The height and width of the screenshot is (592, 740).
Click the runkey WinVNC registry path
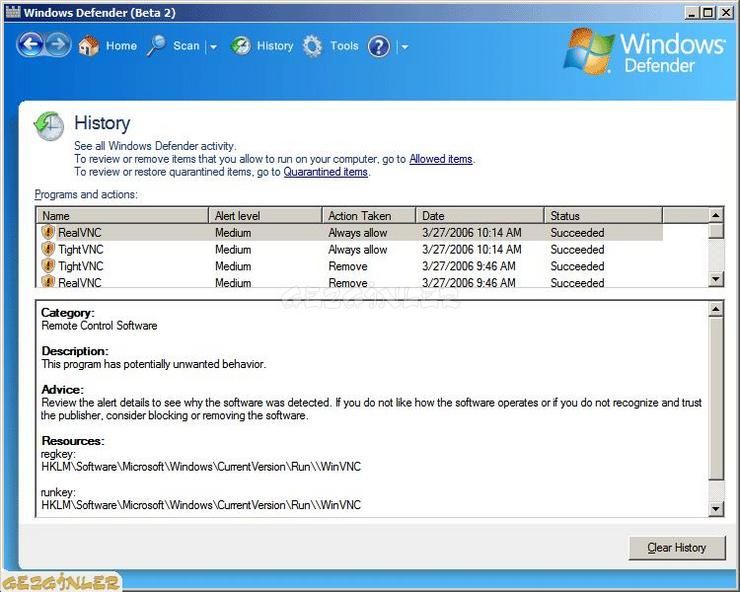click(201, 505)
